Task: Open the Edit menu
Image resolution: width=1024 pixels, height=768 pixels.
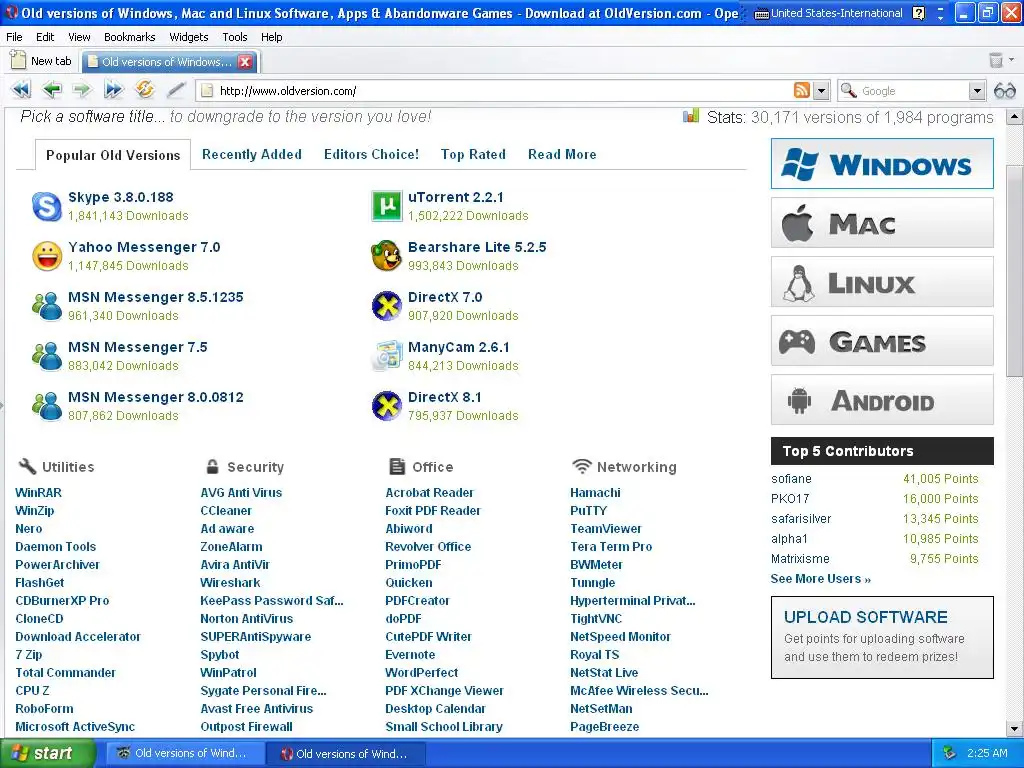Action: (45, 37)
